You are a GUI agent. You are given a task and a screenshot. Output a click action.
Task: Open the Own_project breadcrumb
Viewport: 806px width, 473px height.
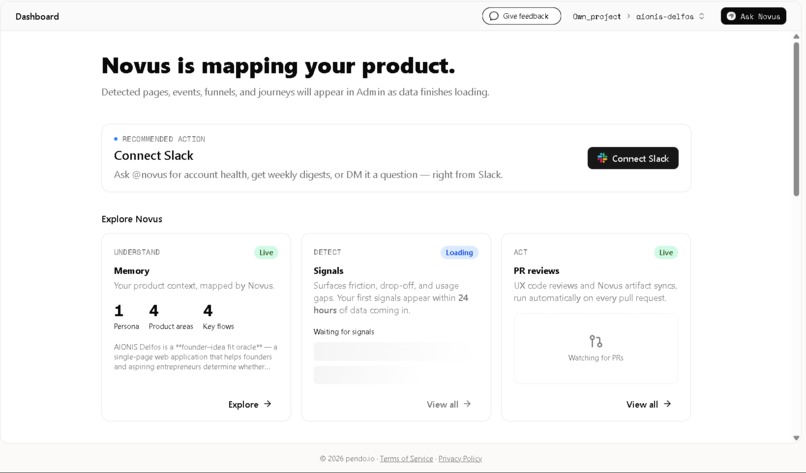(x=596, y=16)
